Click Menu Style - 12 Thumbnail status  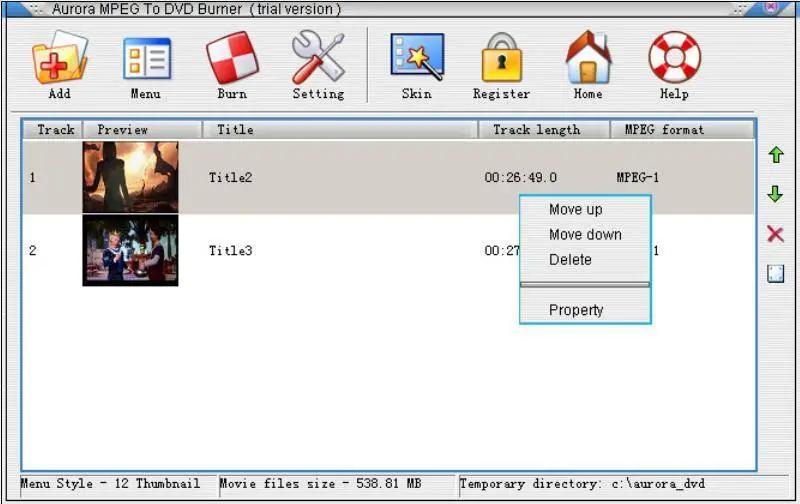(110, 484)
